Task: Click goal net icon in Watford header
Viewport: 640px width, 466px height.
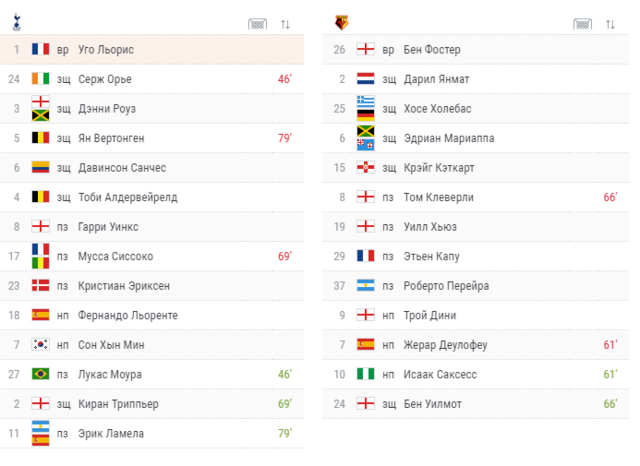Action: coord(582,24)
